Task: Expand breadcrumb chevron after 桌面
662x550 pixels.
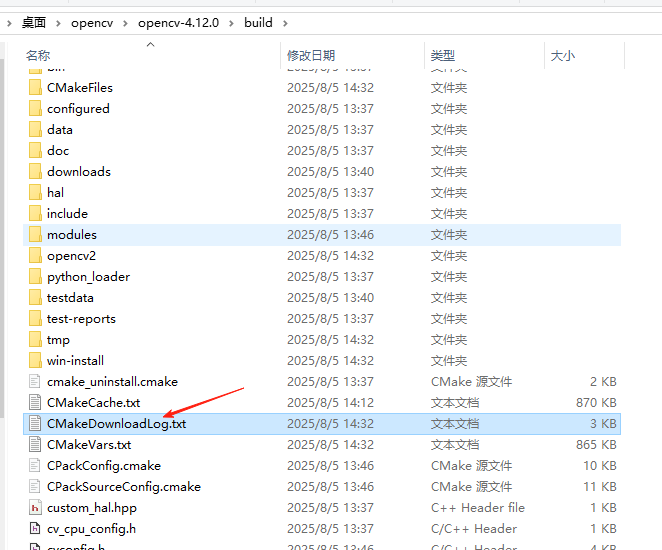Action: (x=58, y=23)
